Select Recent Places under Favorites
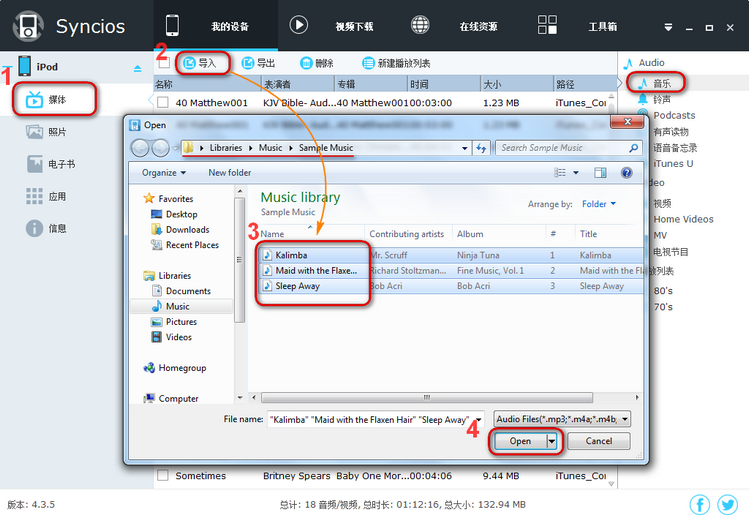The width and height of the screenshot is (749, 521). coord(184,245)
